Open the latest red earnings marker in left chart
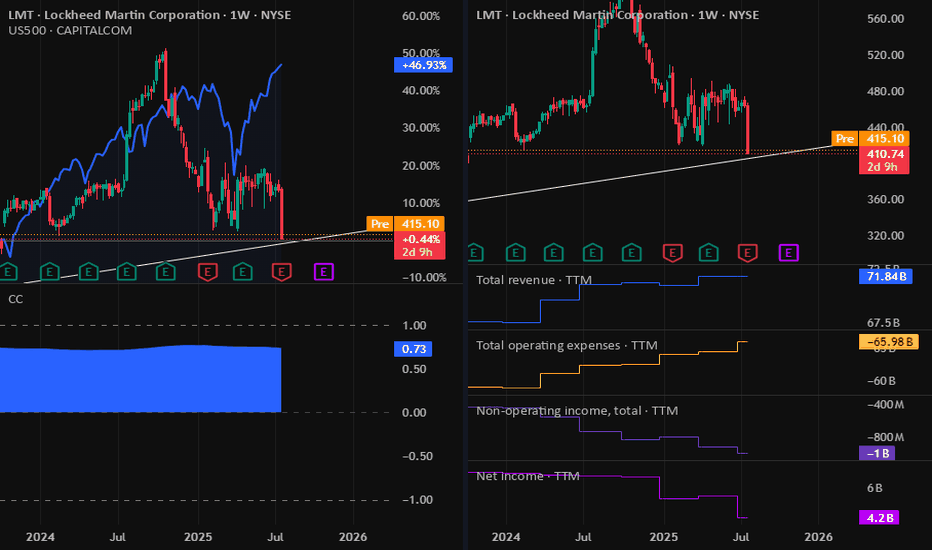The width and height of the screenshot is (932, 550). (x=281, y=272)
